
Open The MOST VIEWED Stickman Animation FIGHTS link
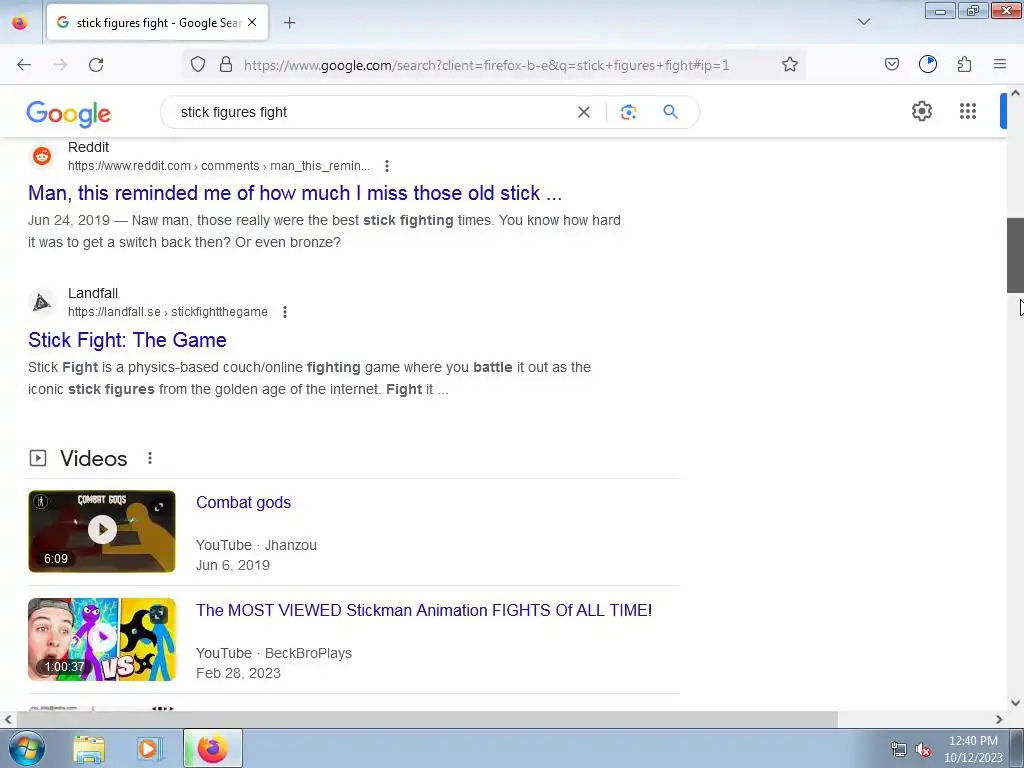(x=424, y=610)
